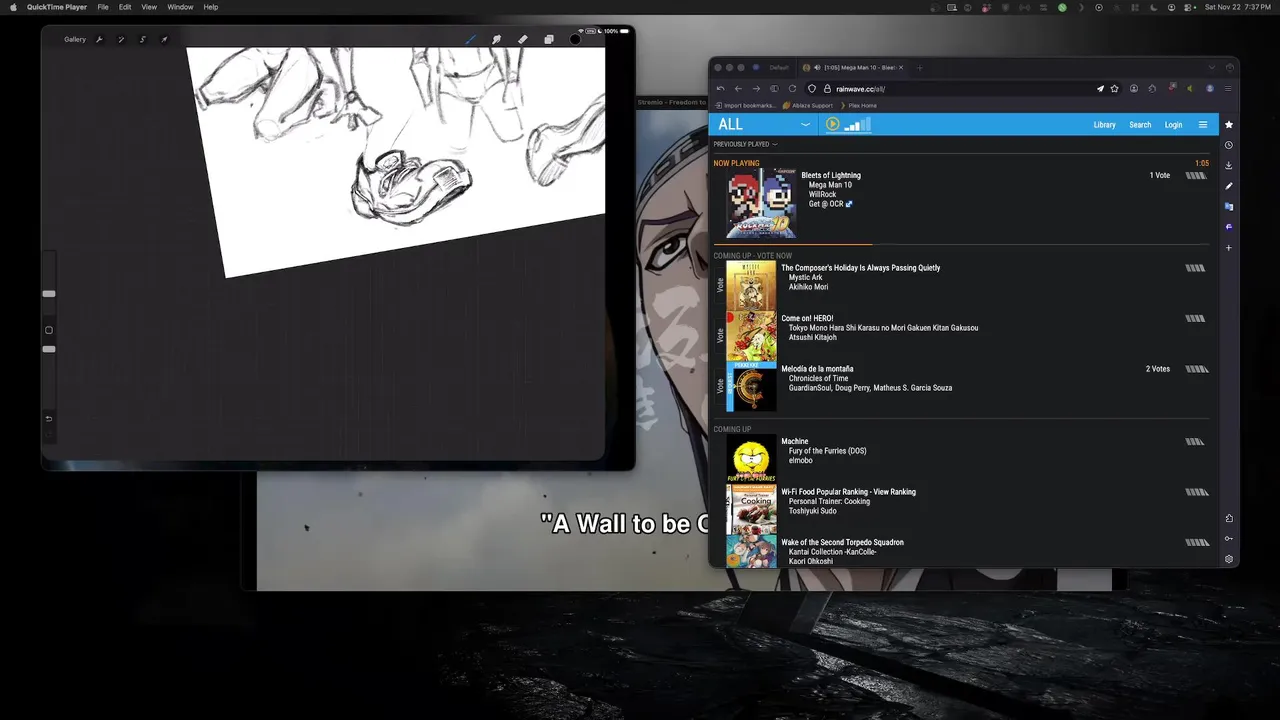Open QuickTime Player Window menu

click(180, 7)
